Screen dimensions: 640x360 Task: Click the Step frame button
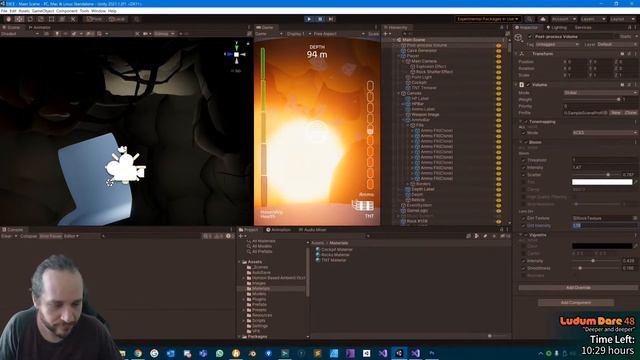click(331, 19)
